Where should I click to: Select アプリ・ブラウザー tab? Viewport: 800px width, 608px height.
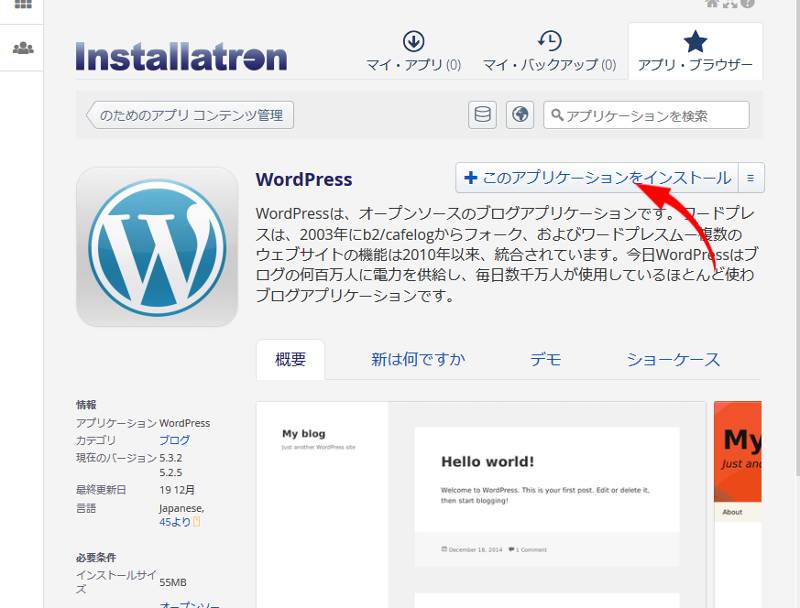point(695,52)
